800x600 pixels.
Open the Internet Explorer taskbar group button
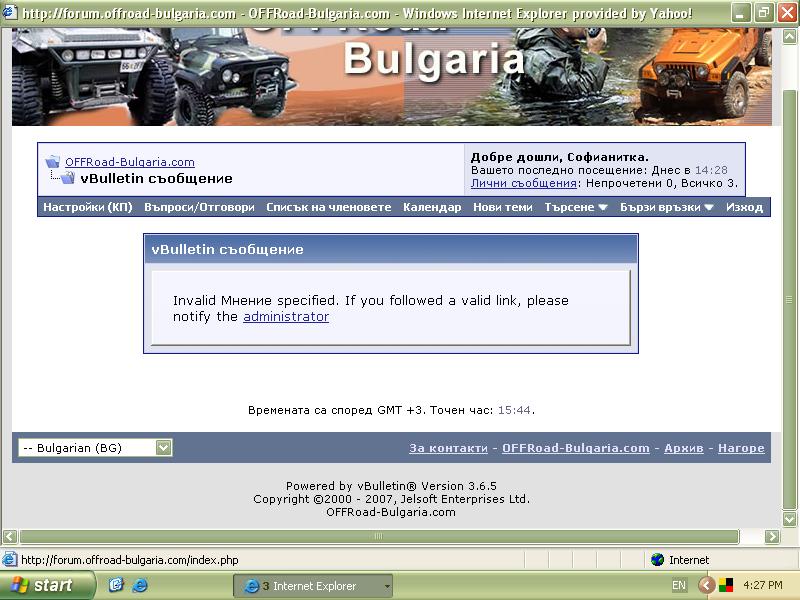click(x=313, y=586)
